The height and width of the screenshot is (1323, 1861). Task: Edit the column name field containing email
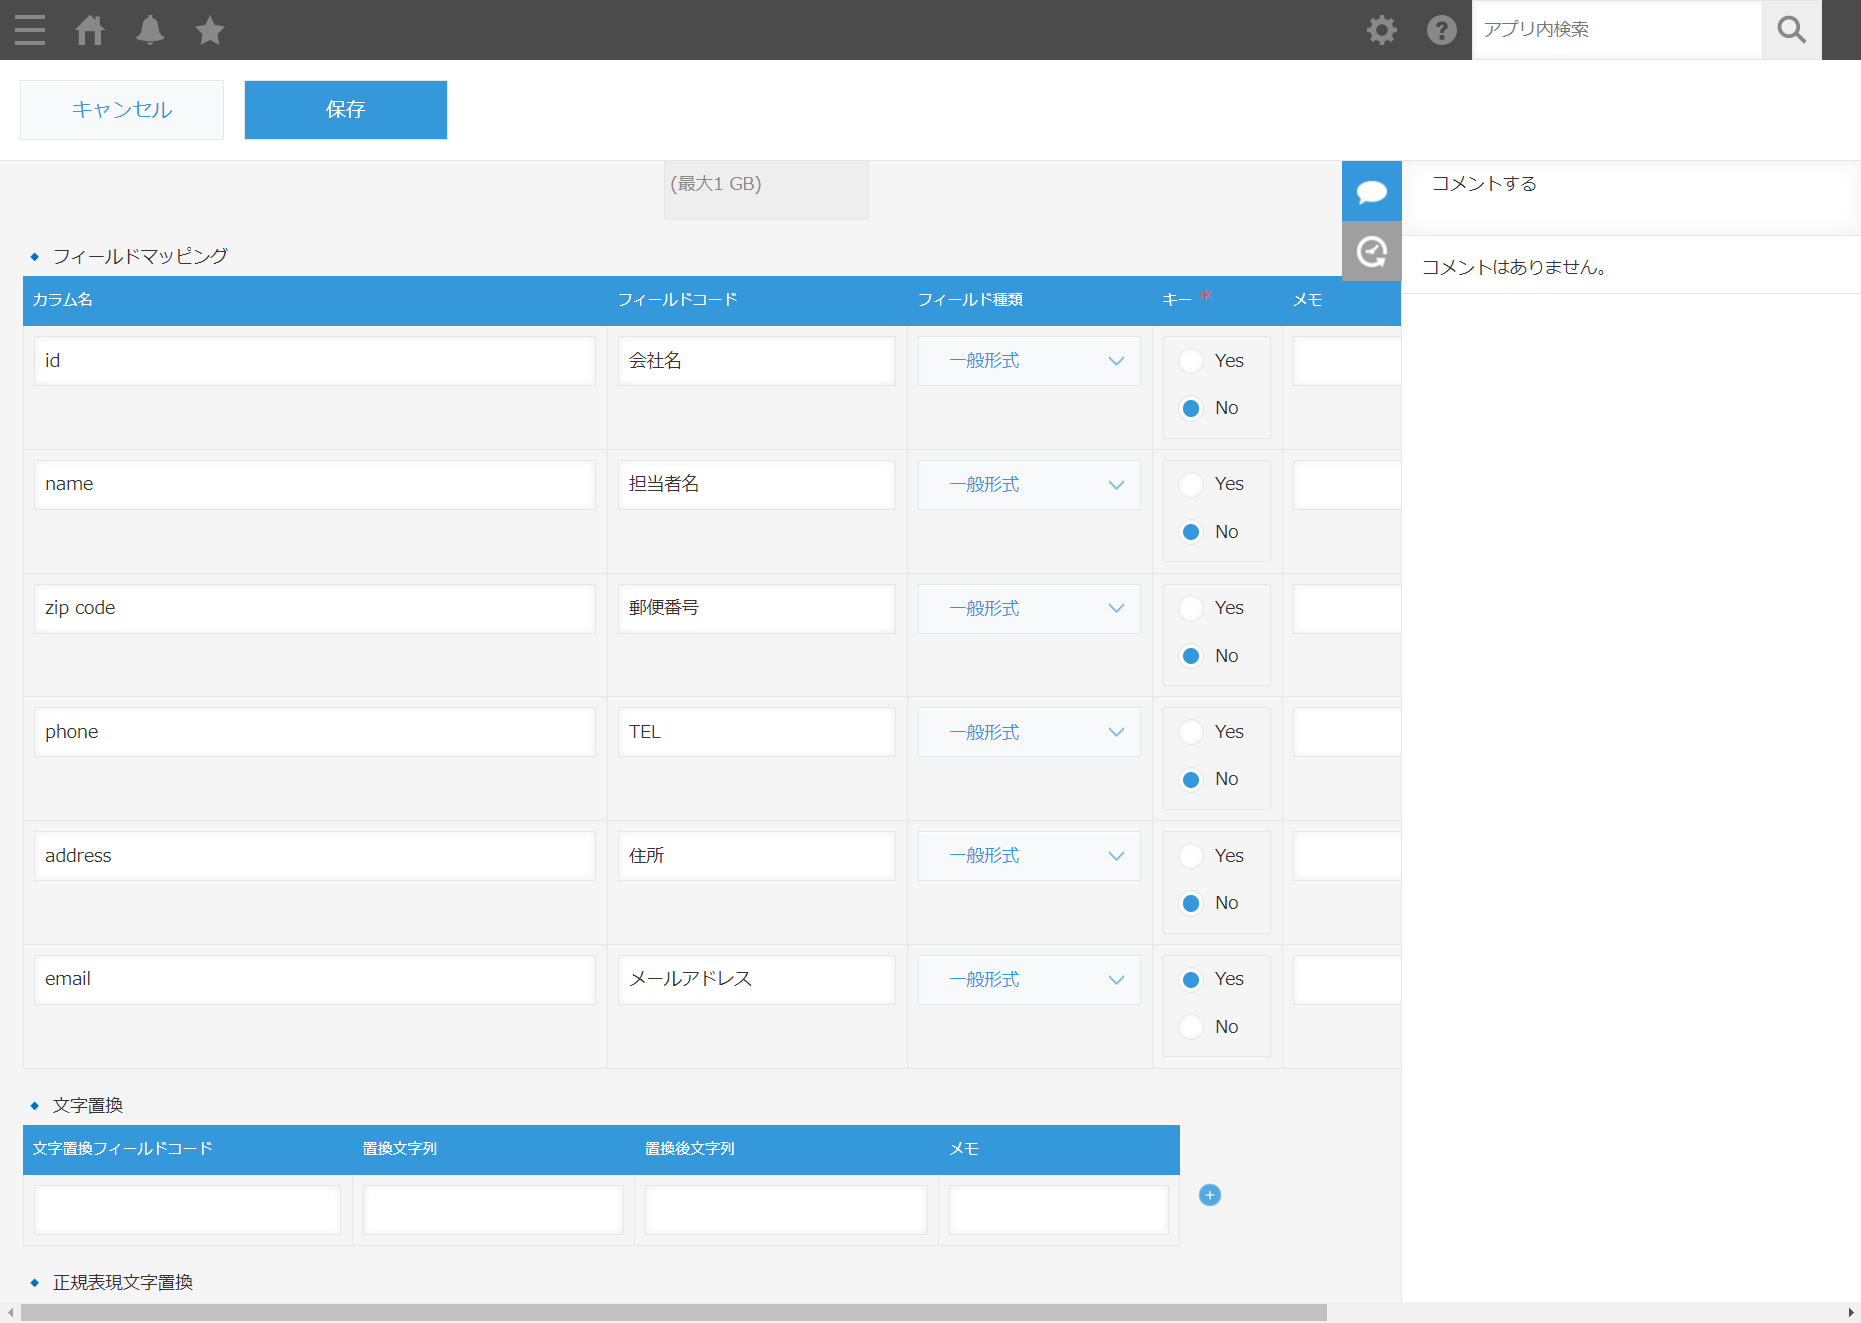[315, 980]
